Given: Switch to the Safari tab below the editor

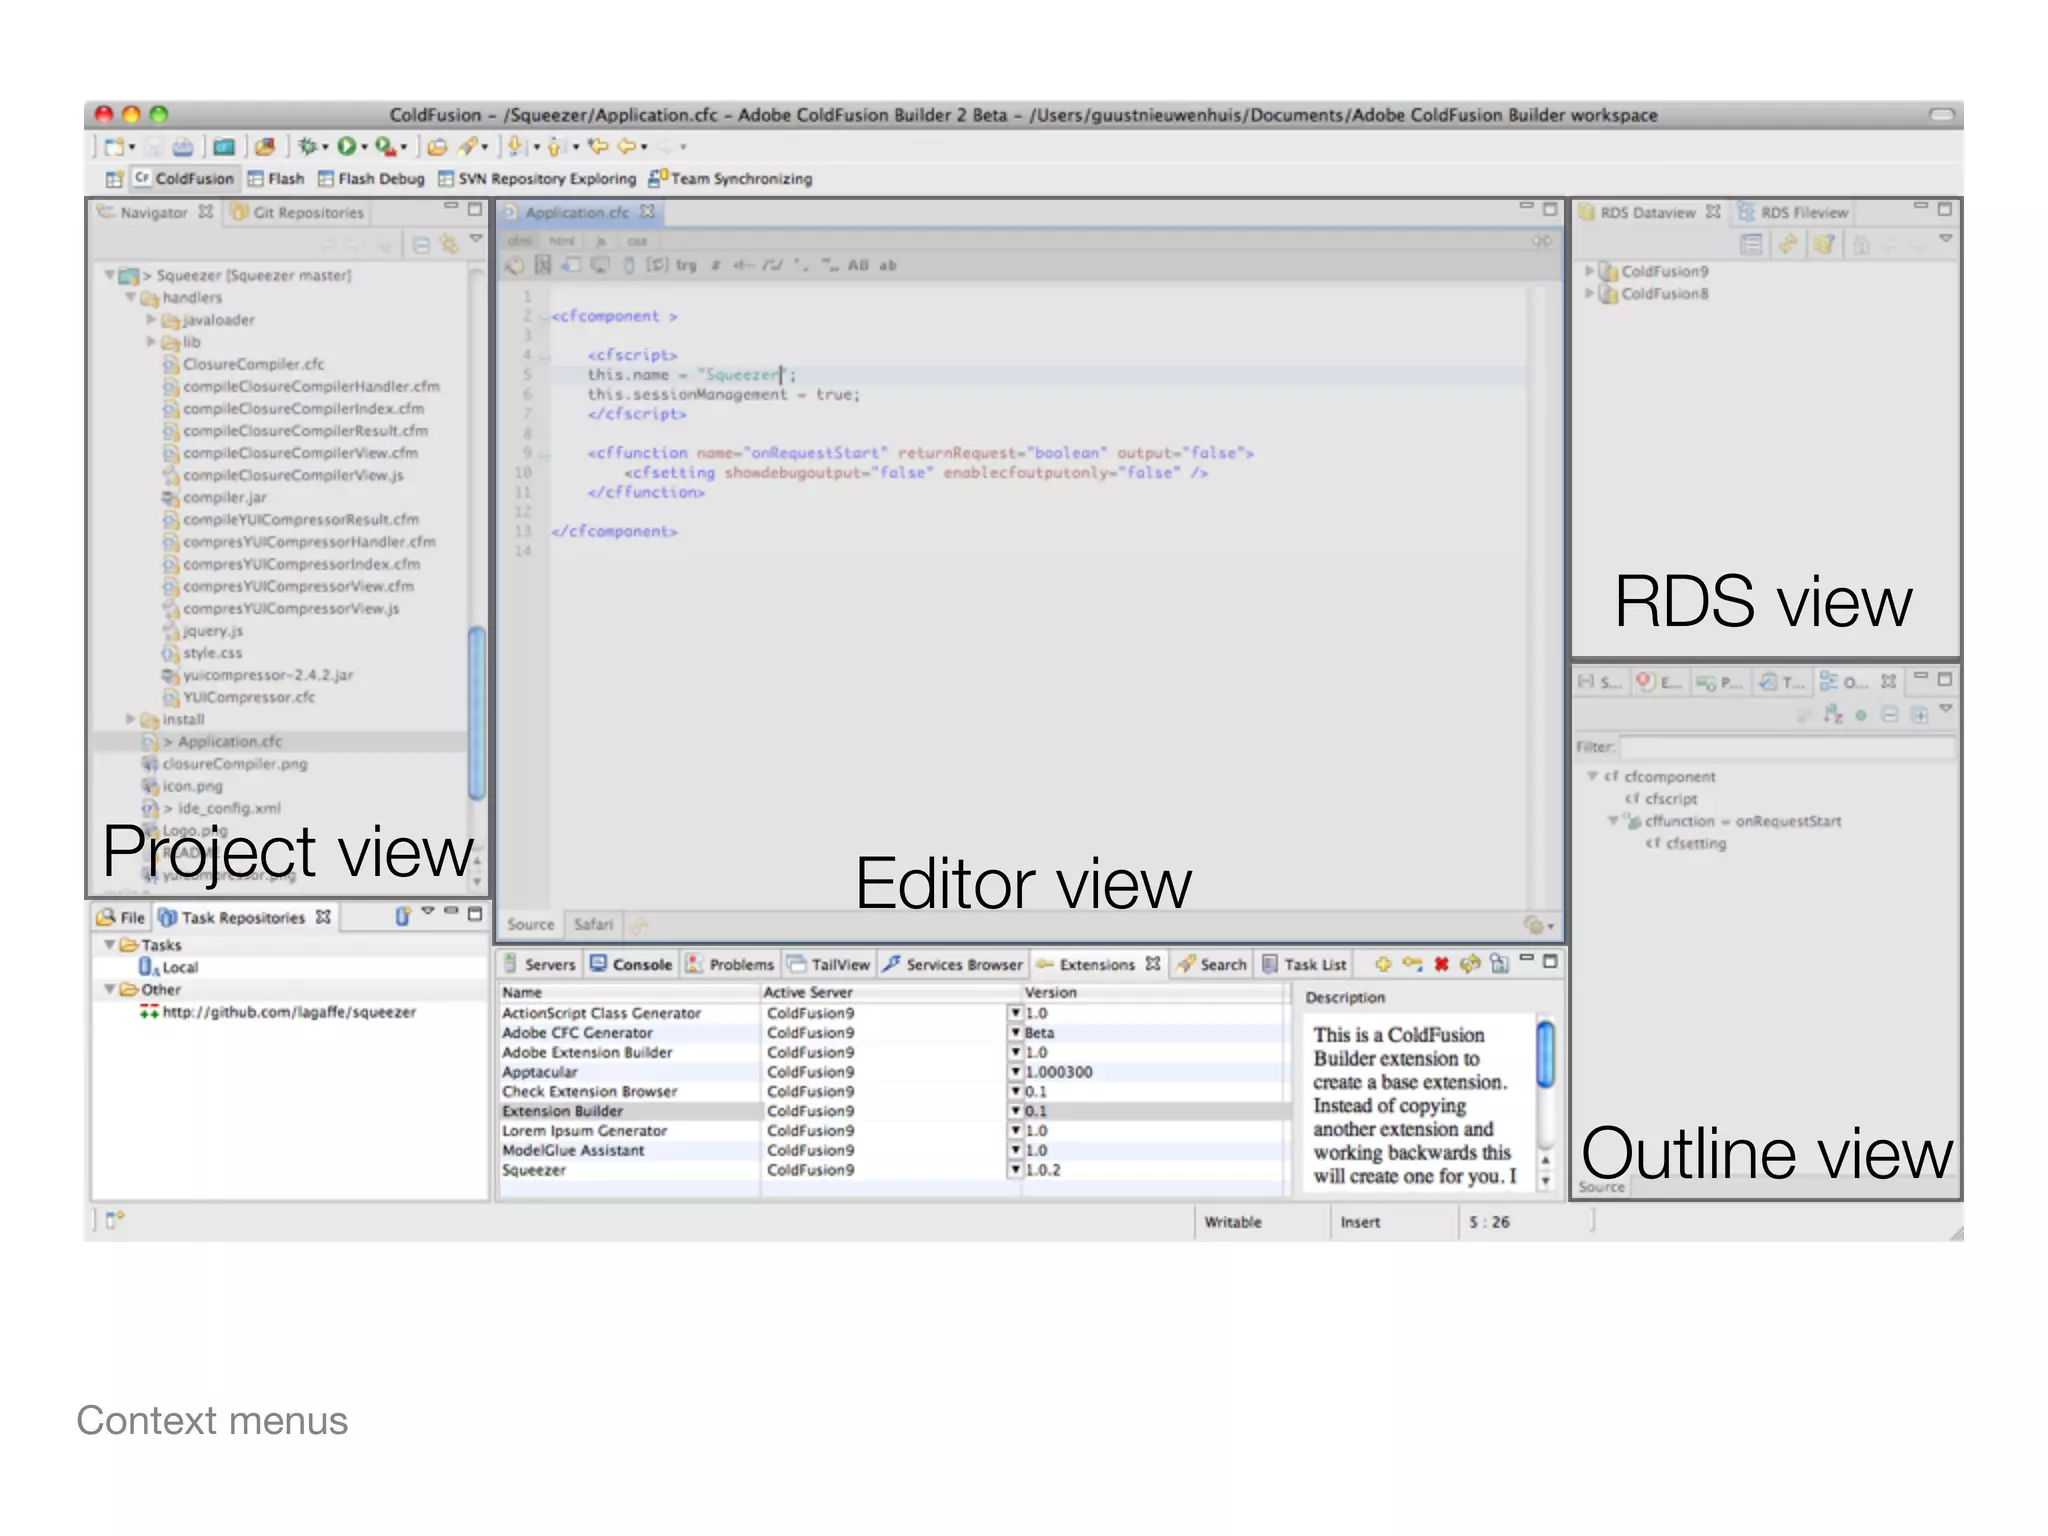Looking at the screenshot, I should (593, 925).
